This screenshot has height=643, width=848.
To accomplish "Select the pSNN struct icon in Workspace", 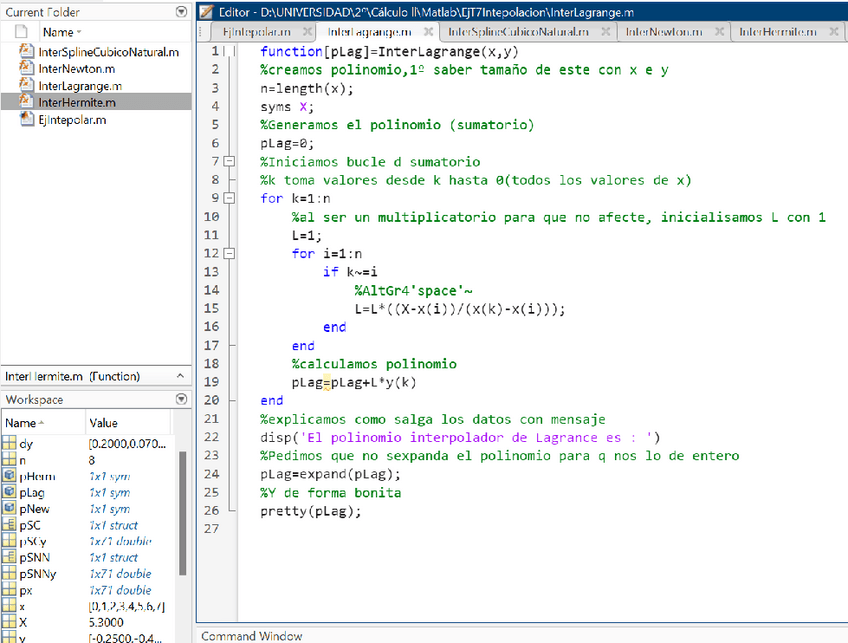I will (x=9, y=557).
